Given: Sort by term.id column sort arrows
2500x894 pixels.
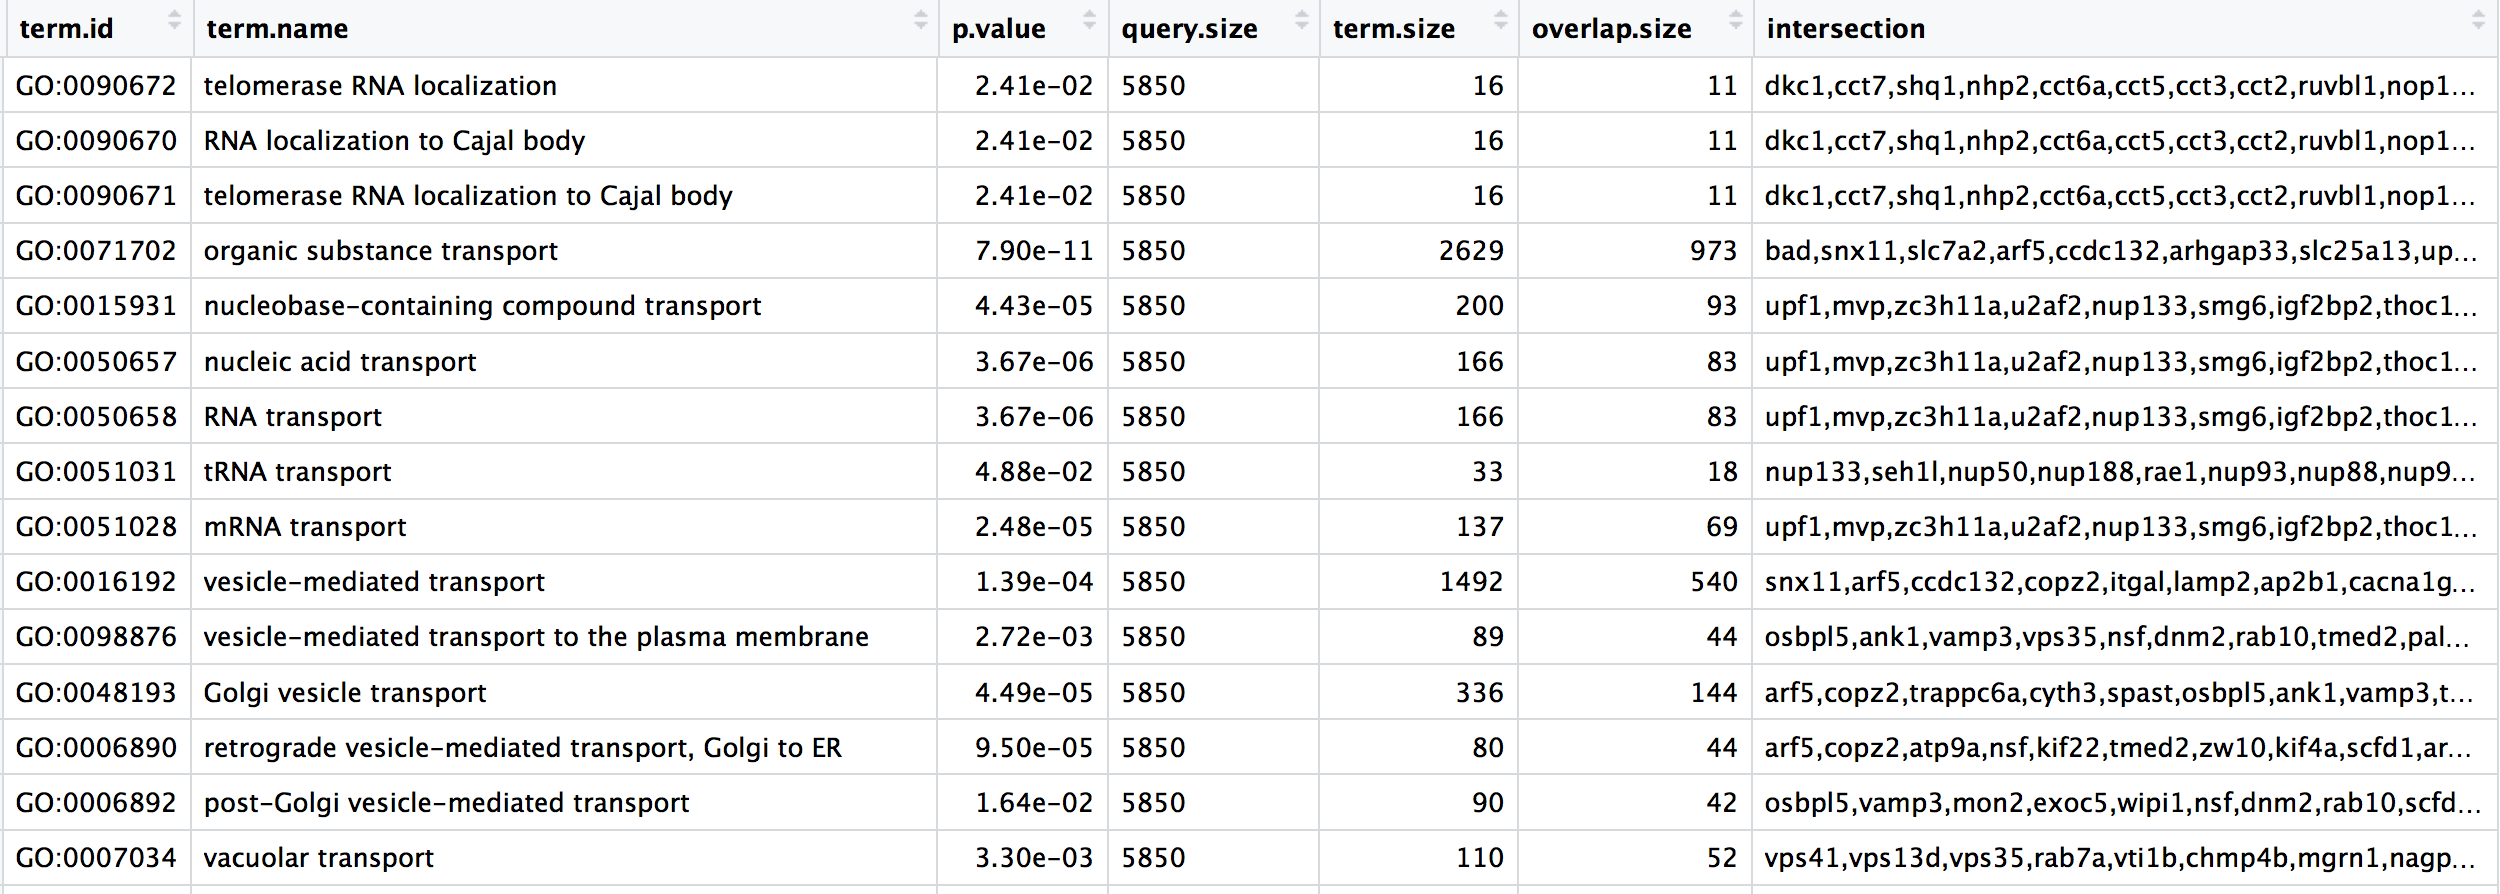Looking at the screenshot, I should coord(174,20).
